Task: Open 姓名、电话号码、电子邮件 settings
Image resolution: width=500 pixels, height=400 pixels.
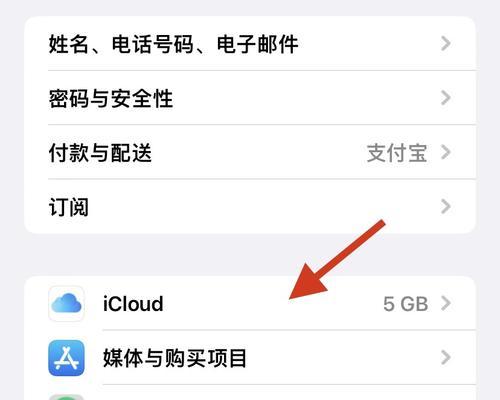Action: click(250, 44)
